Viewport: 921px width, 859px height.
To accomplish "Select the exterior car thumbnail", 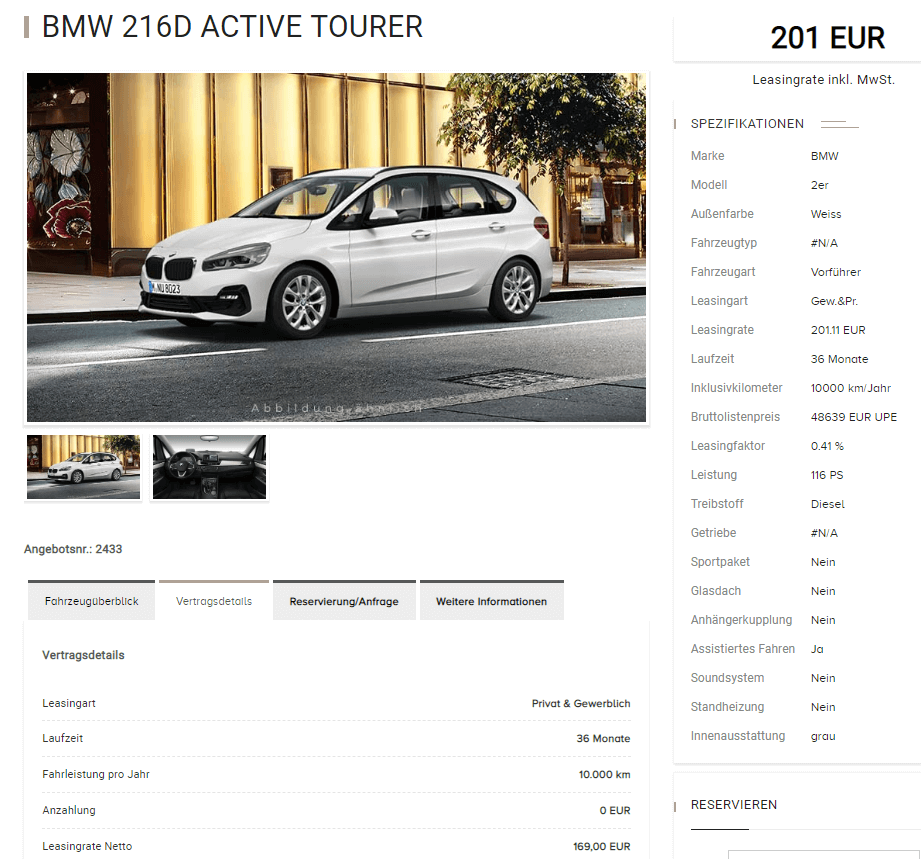I will click(x=83, y=467).
